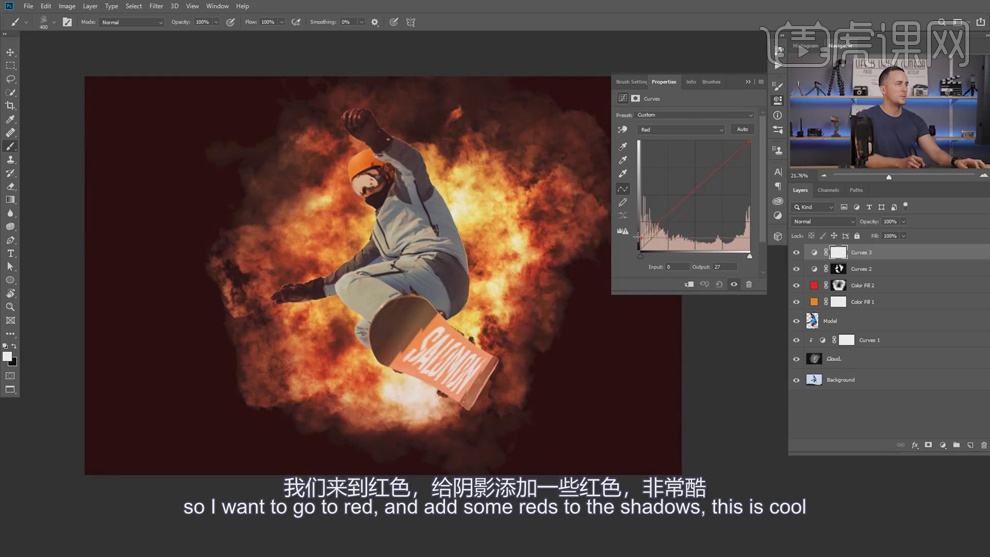990x557 pixels.
Task: Click the Auto button in Curves
Action: point(742,130)
